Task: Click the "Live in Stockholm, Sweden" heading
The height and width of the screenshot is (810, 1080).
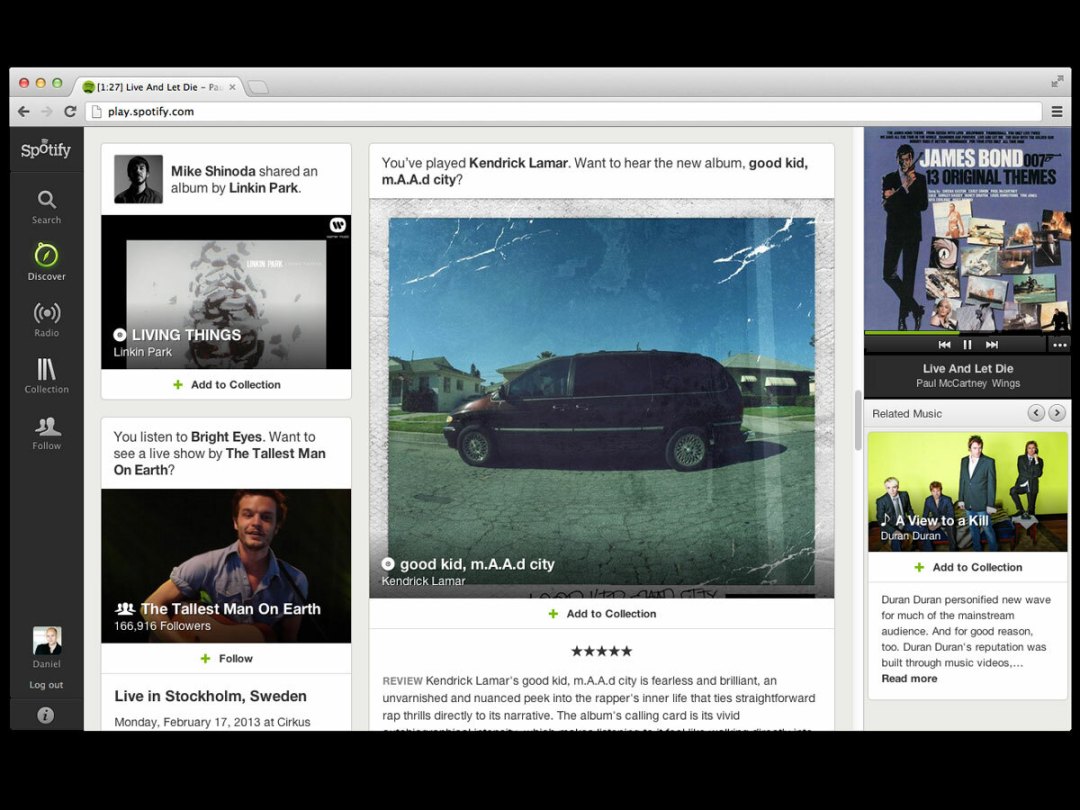Action: [210, 696]
